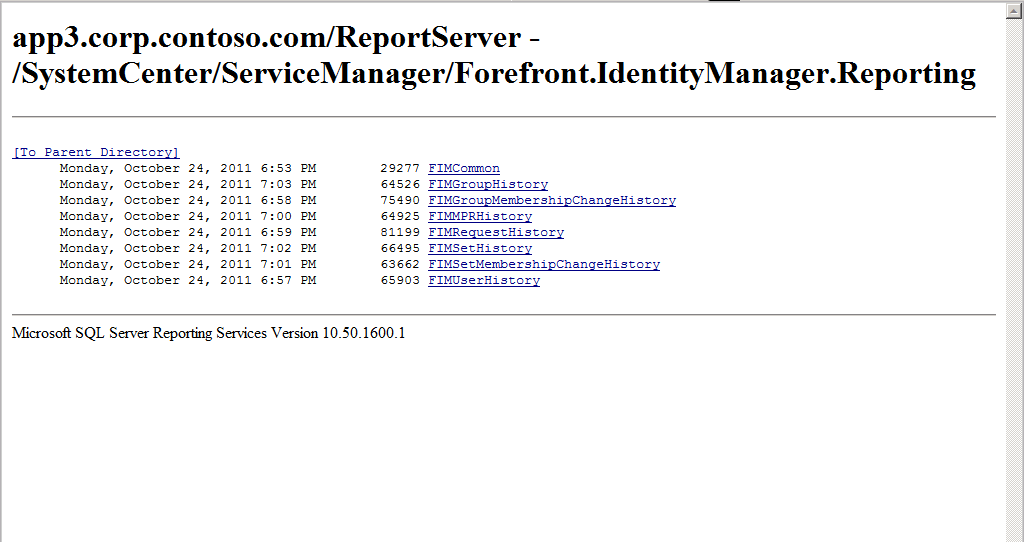Open the FIMGroupHistory report link
This screenshot has height=542, width=1024.
[488, 184]
